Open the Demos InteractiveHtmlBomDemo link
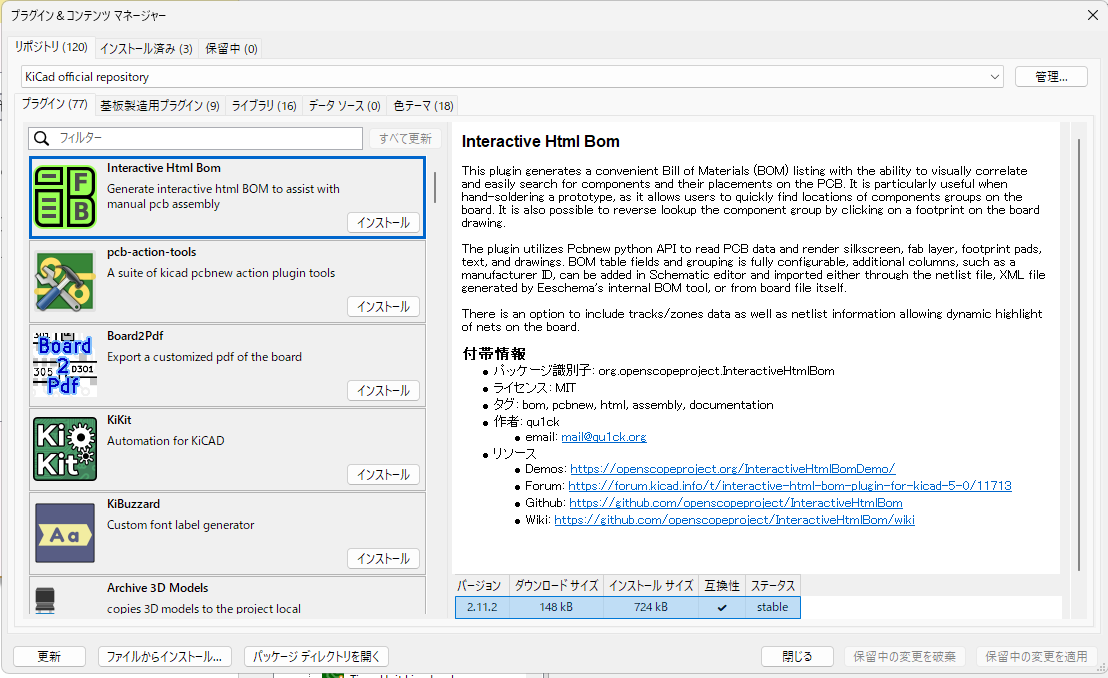Image resolution: width=1108 pixels, height=678 pixels. tap(733, 469)
